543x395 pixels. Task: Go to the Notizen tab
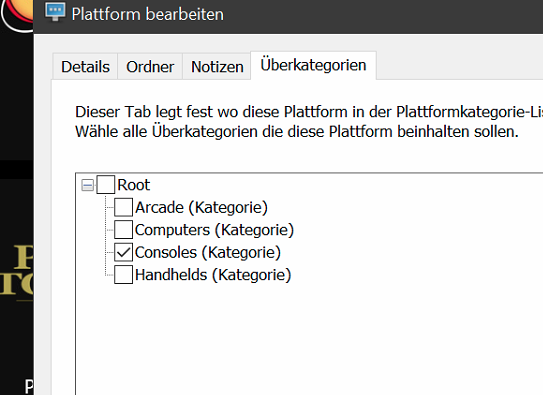[217, 66]
